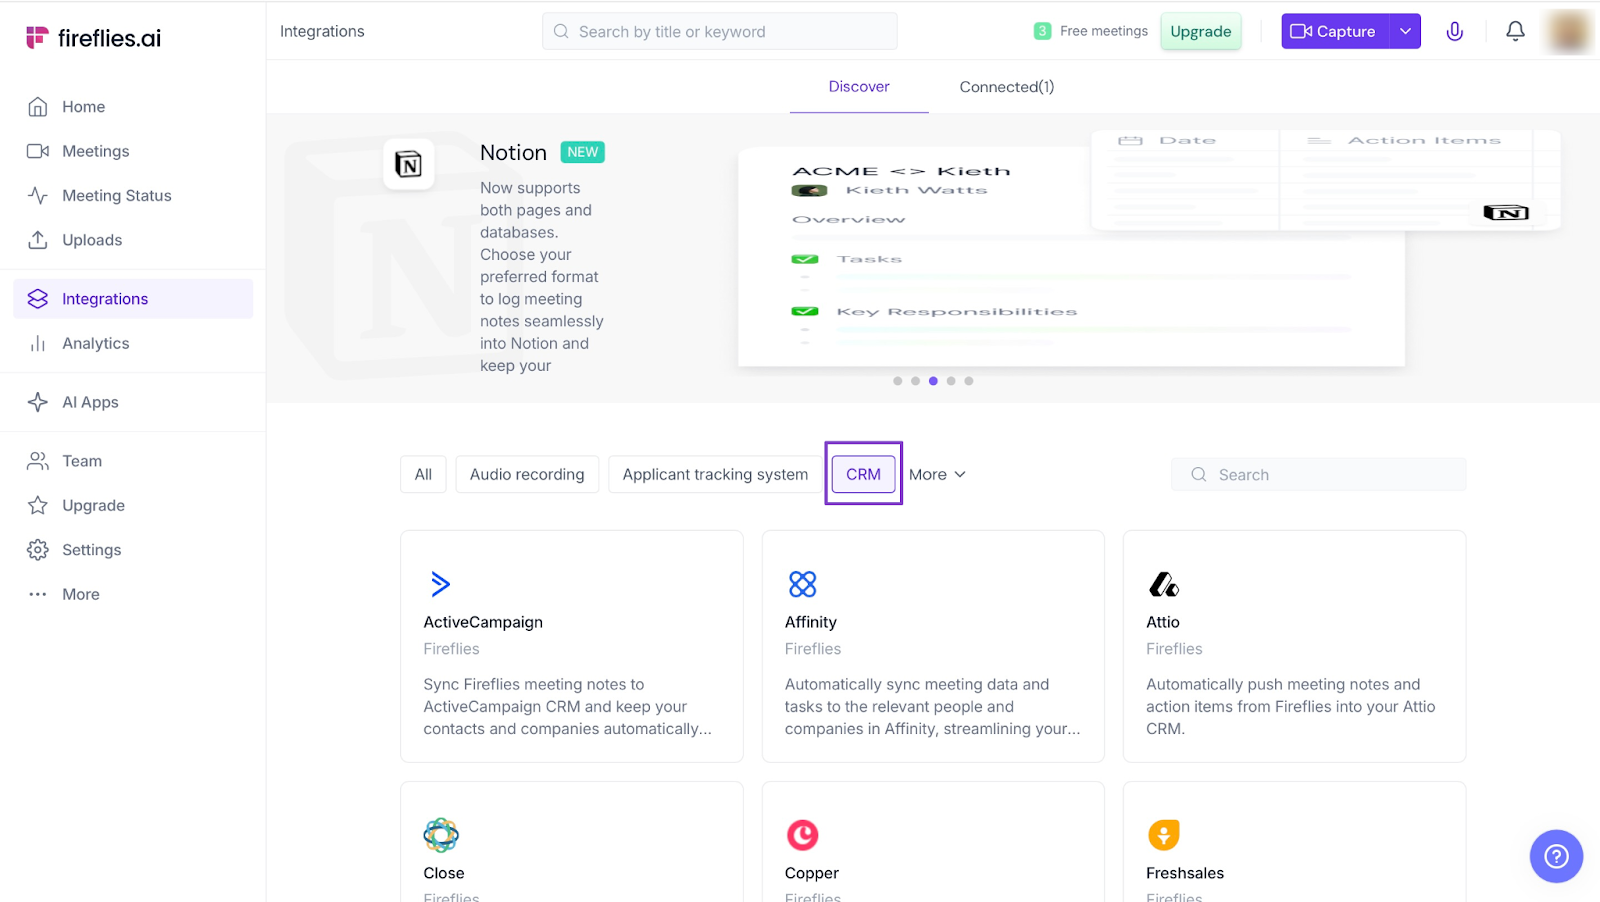The height and width of the screenshot is (902, 1600).
Task: Click the top search by title field
Action: (719, 31)
